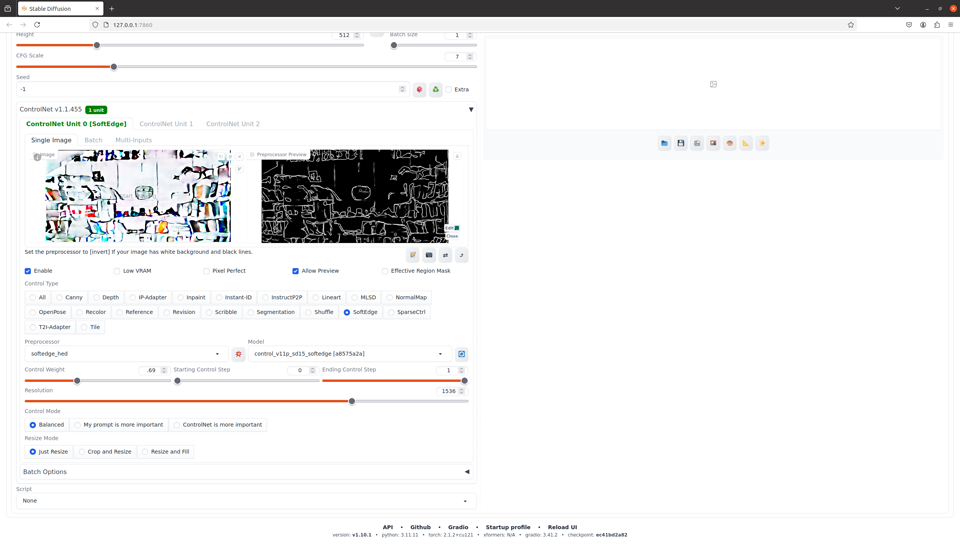Open the output folder icon

click(664, 143)
